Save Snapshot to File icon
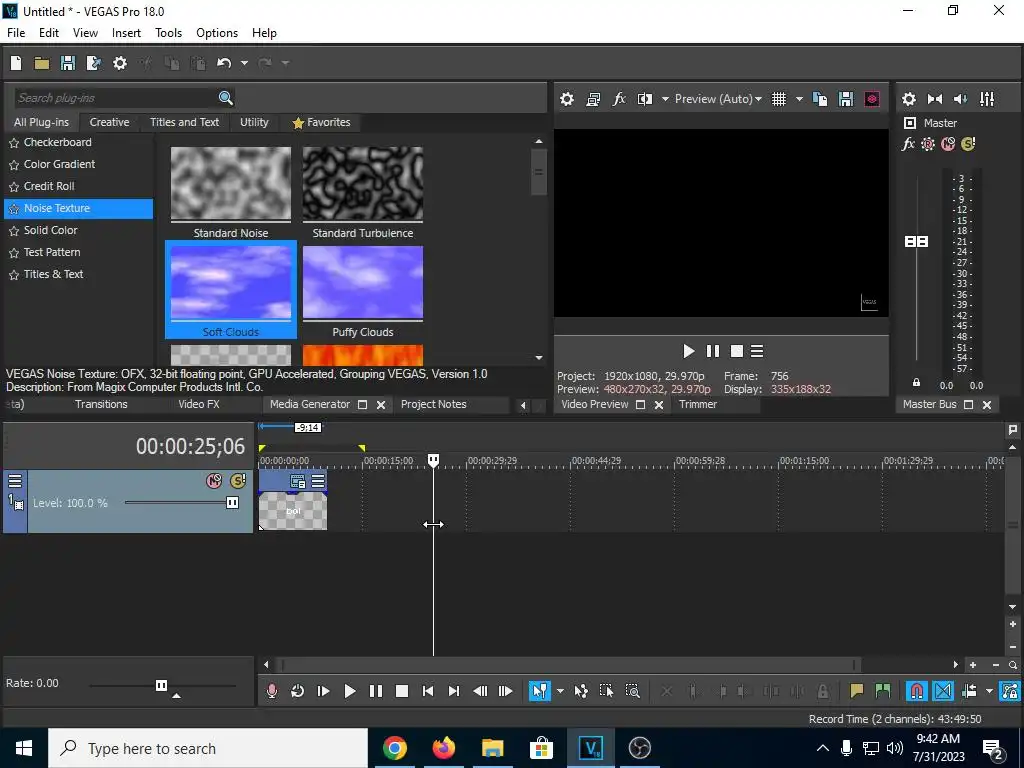The height and width of the screenshot is (768, 1024). tap(846, 99)
